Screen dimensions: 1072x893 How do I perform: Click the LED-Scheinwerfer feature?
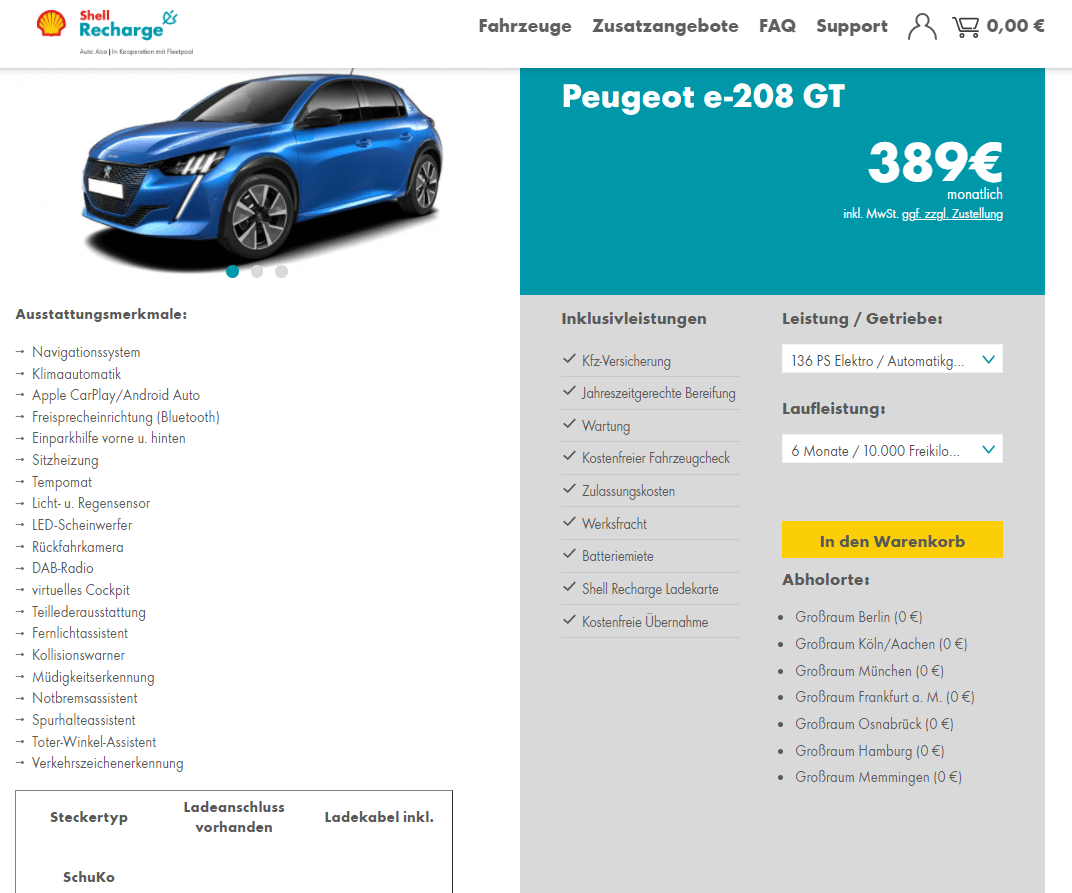tap(82, 525)
